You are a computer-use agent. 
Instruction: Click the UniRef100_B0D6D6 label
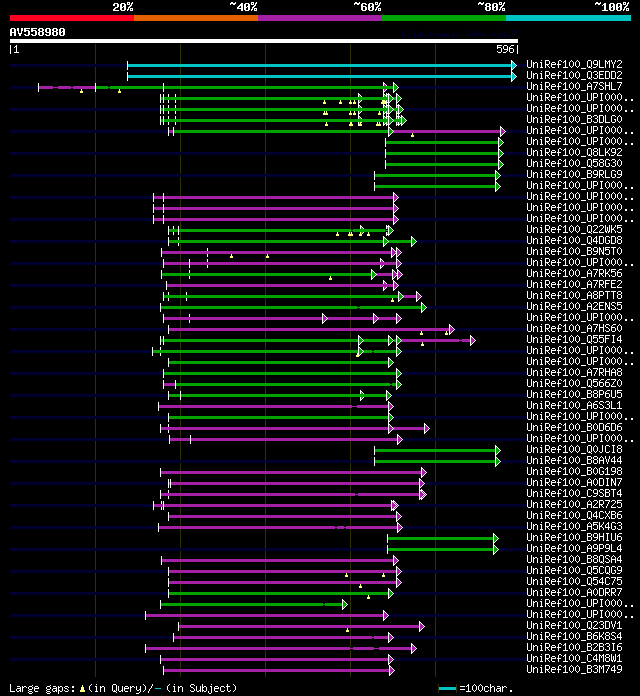[x=574, y=427]
